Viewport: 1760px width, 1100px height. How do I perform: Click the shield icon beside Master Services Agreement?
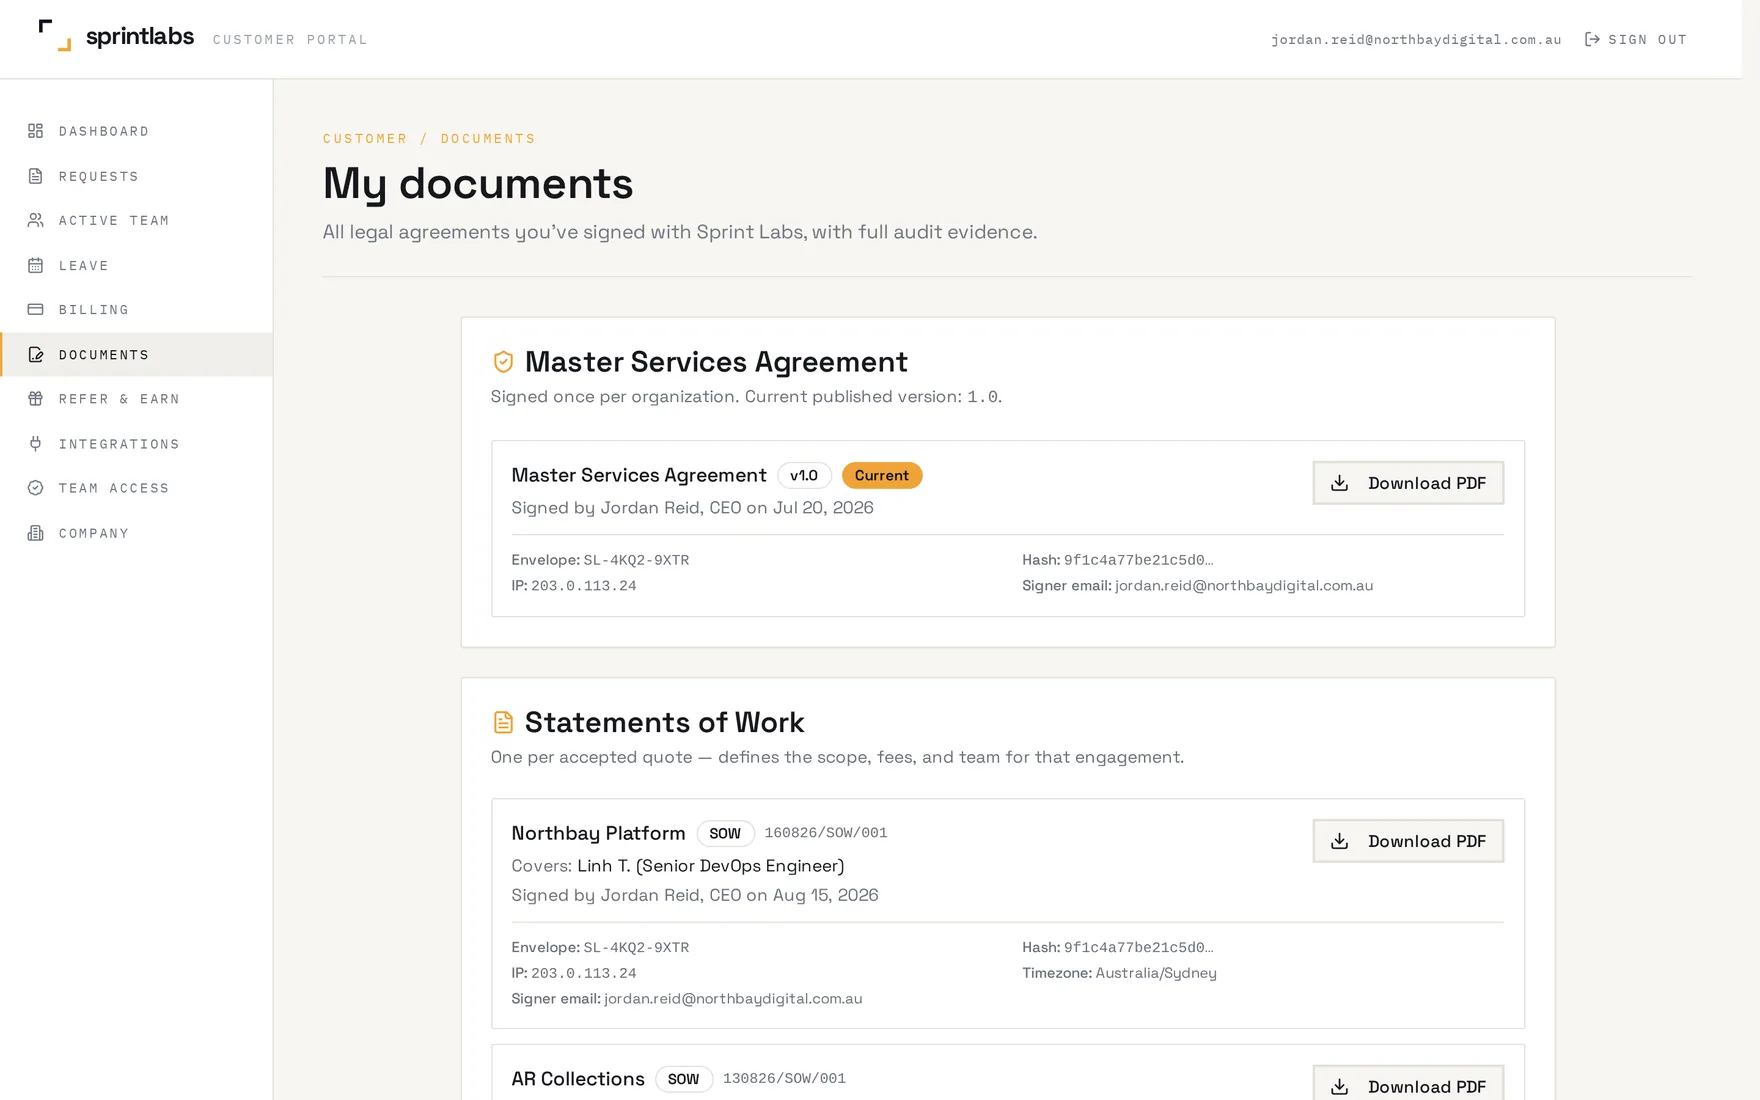click(503, 361)
